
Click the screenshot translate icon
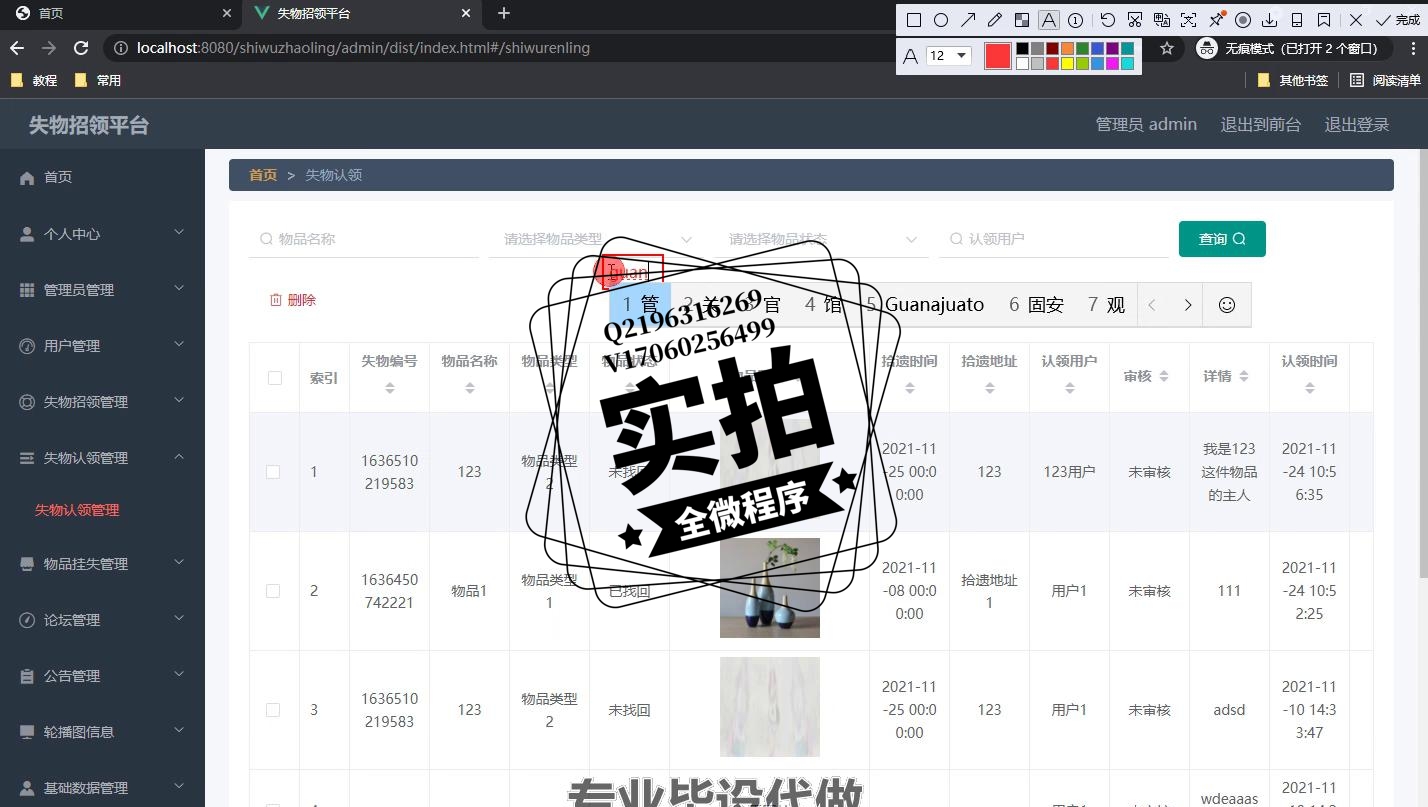click(1161, 20)
